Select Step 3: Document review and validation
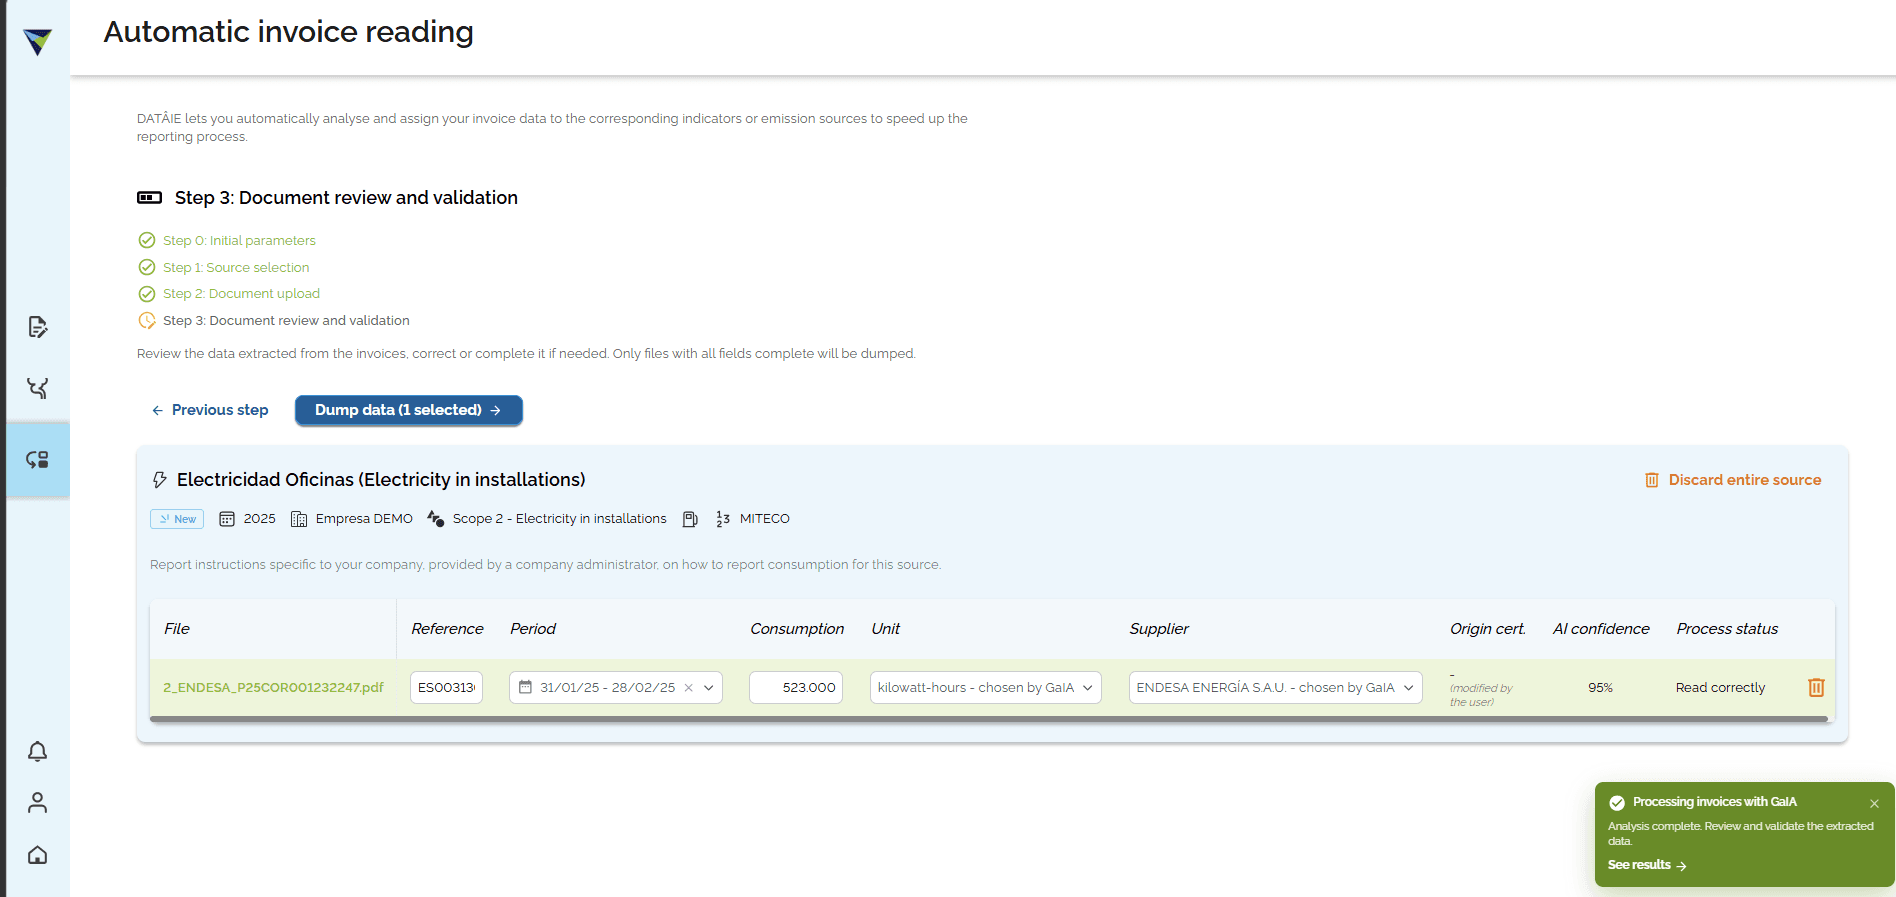The width and height of the screenshot is (1896, 897). click(x=286, y=321)
